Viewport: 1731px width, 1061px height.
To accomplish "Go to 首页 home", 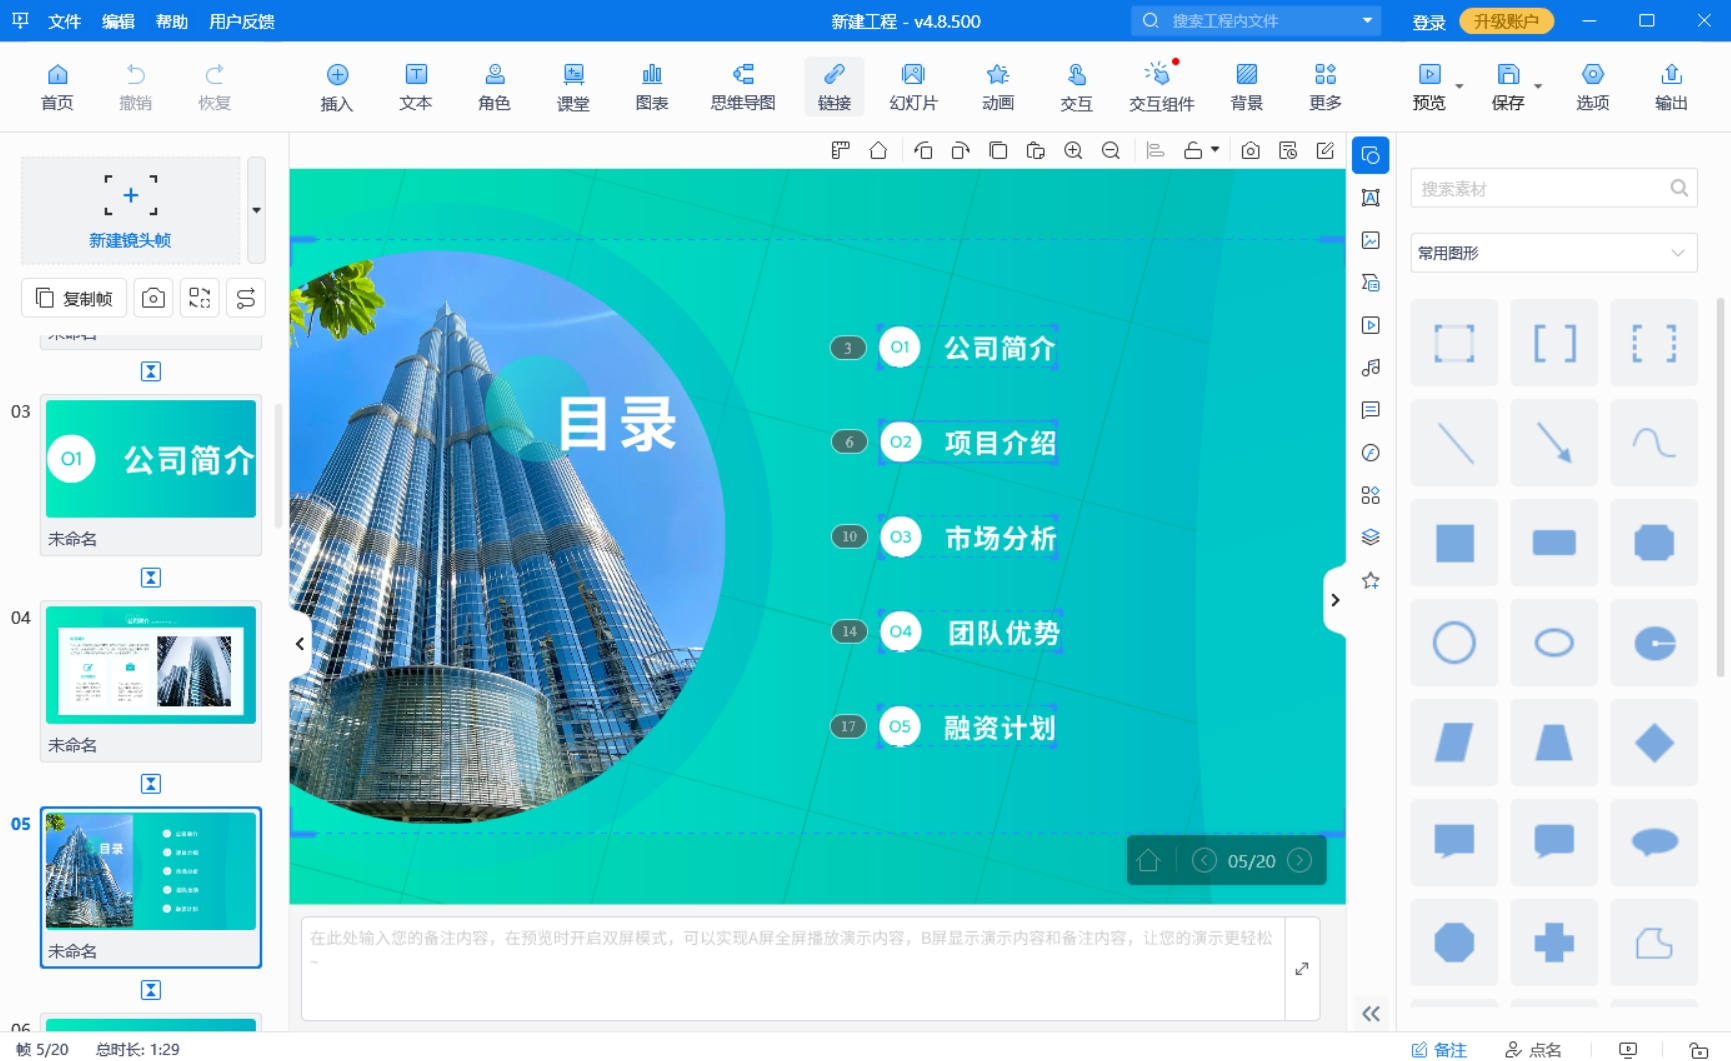I will coord(57,87).
